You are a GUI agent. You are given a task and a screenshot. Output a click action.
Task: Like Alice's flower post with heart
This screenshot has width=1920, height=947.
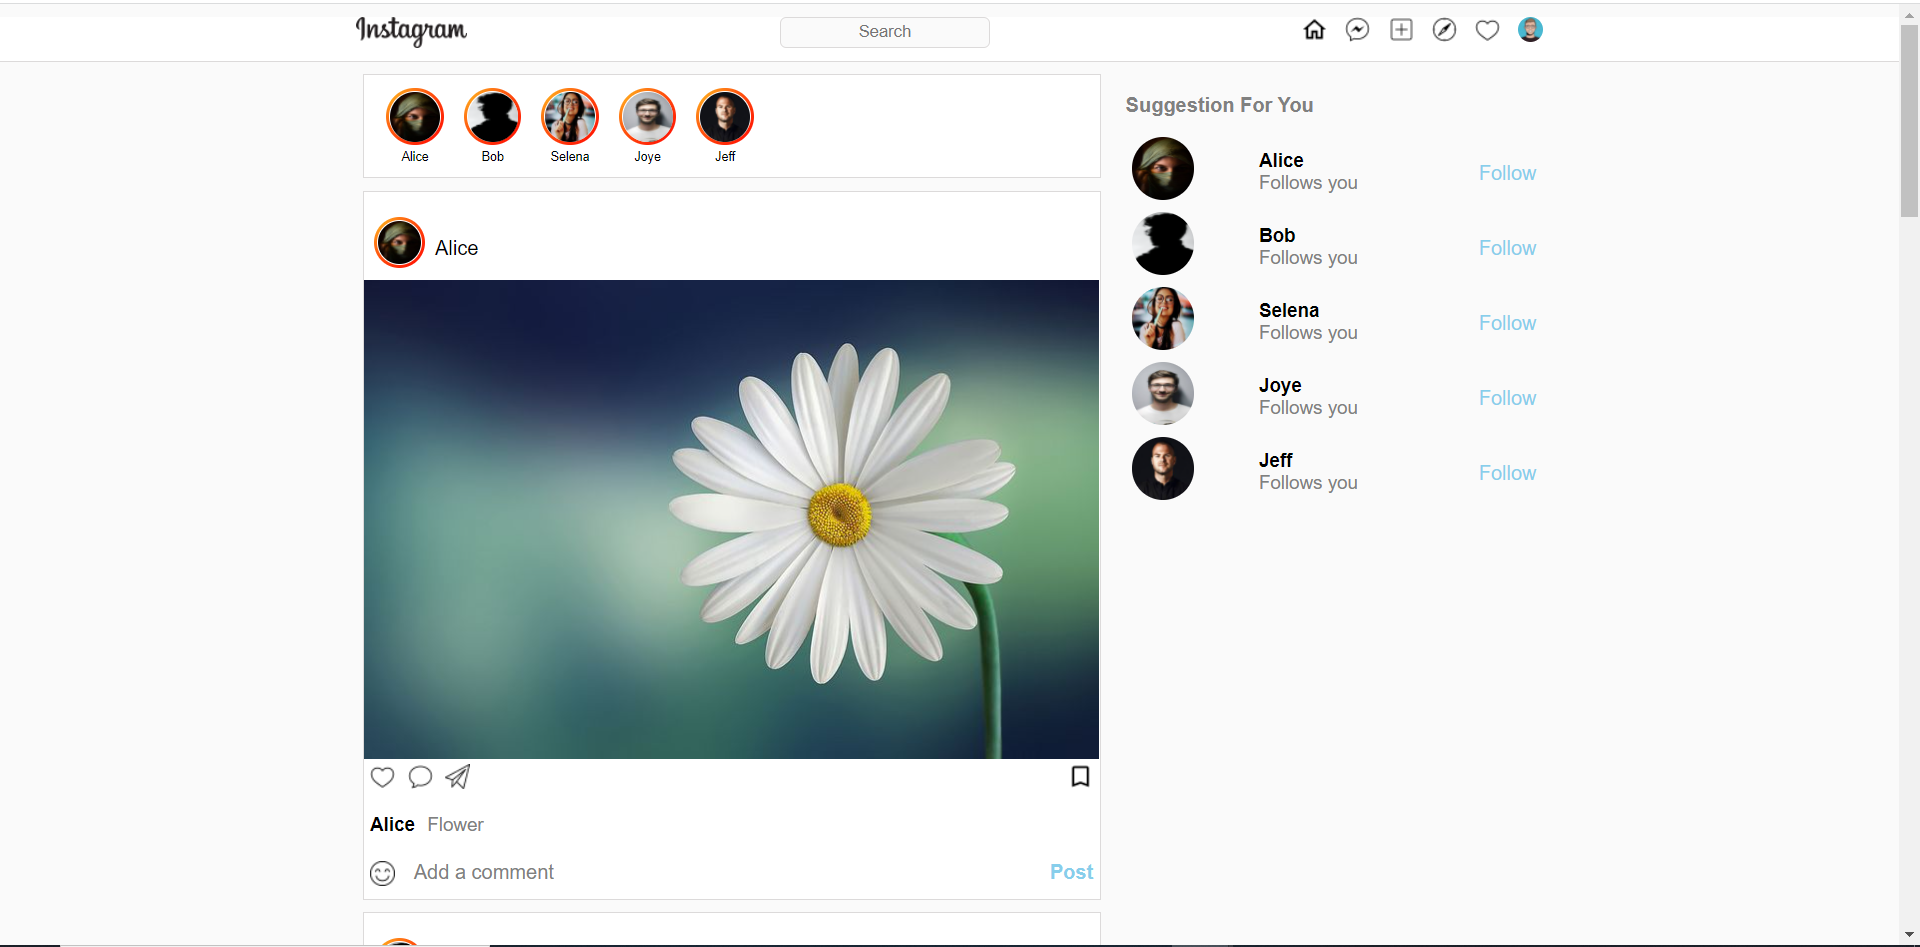(x=382, y=777)
